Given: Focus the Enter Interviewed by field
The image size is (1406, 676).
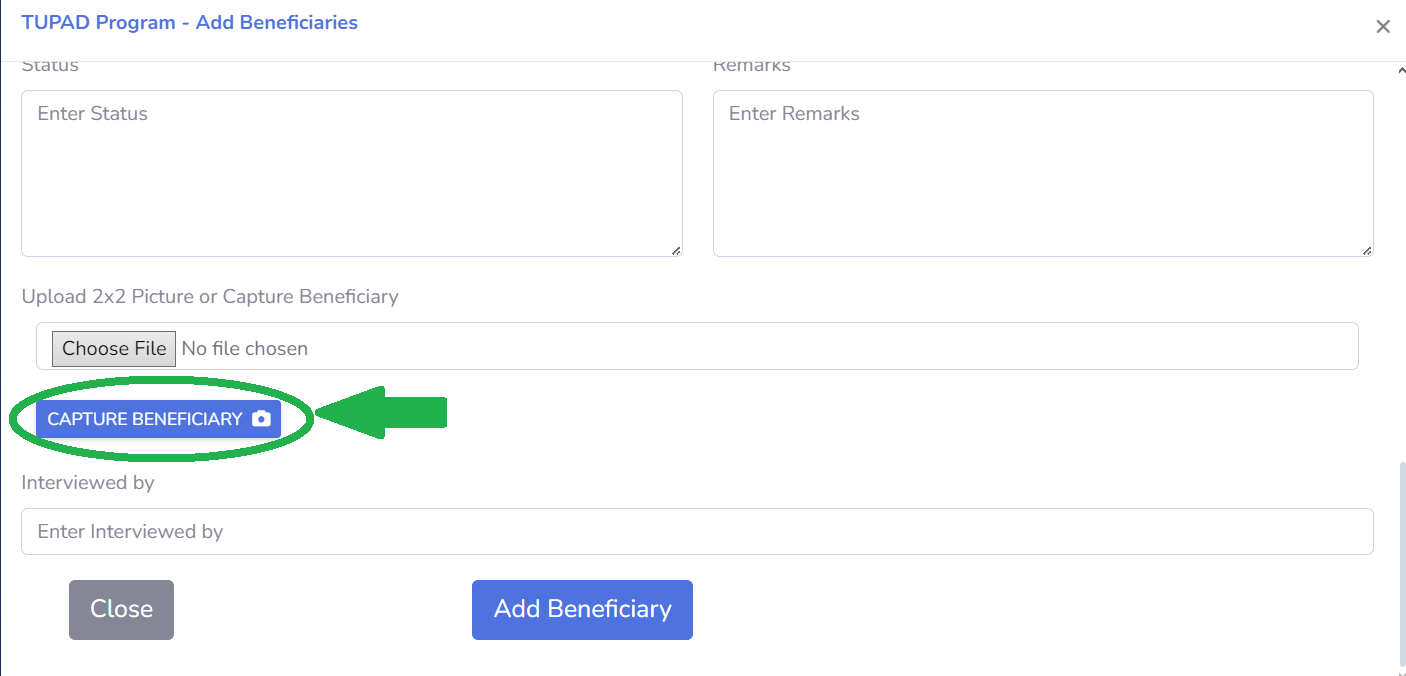Looking at the screenshot, I should [x=697, y=531].
